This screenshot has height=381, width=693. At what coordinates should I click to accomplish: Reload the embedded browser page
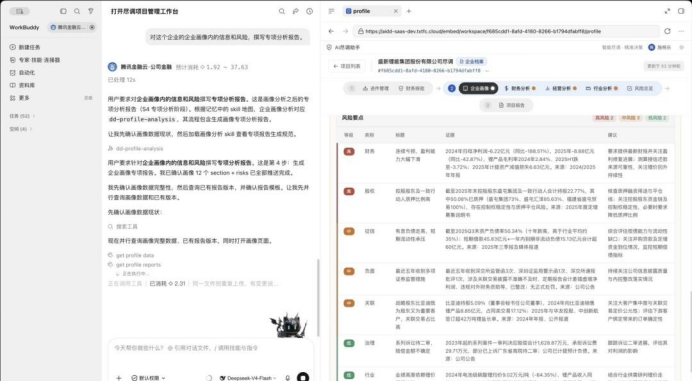[667, 31]
